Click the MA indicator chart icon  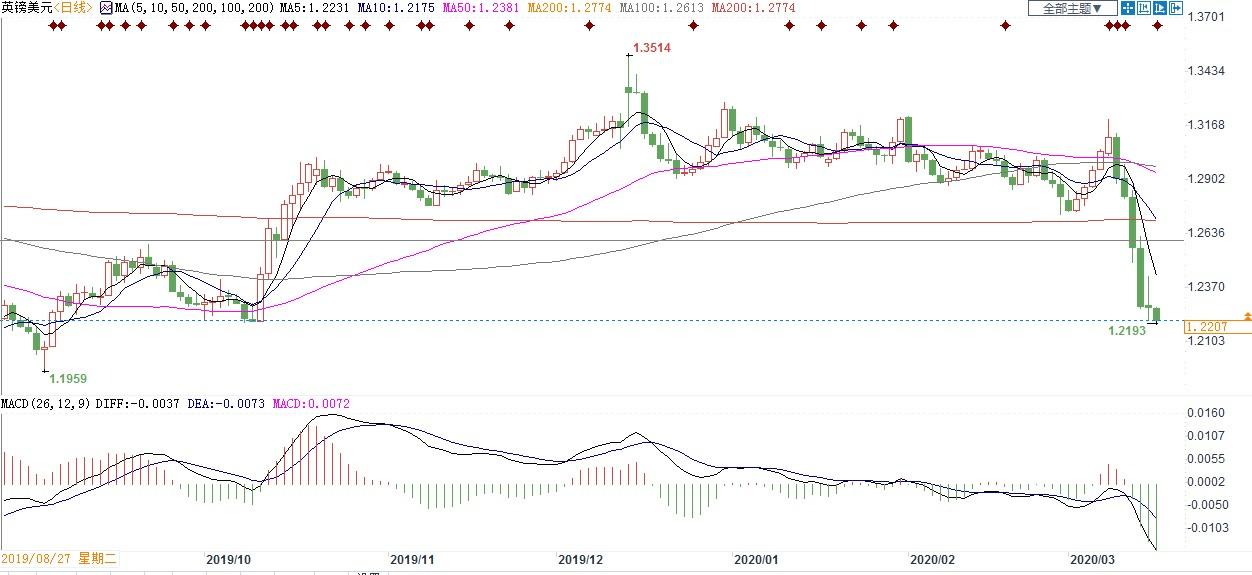pyautogui.click(x=105, y=8)
